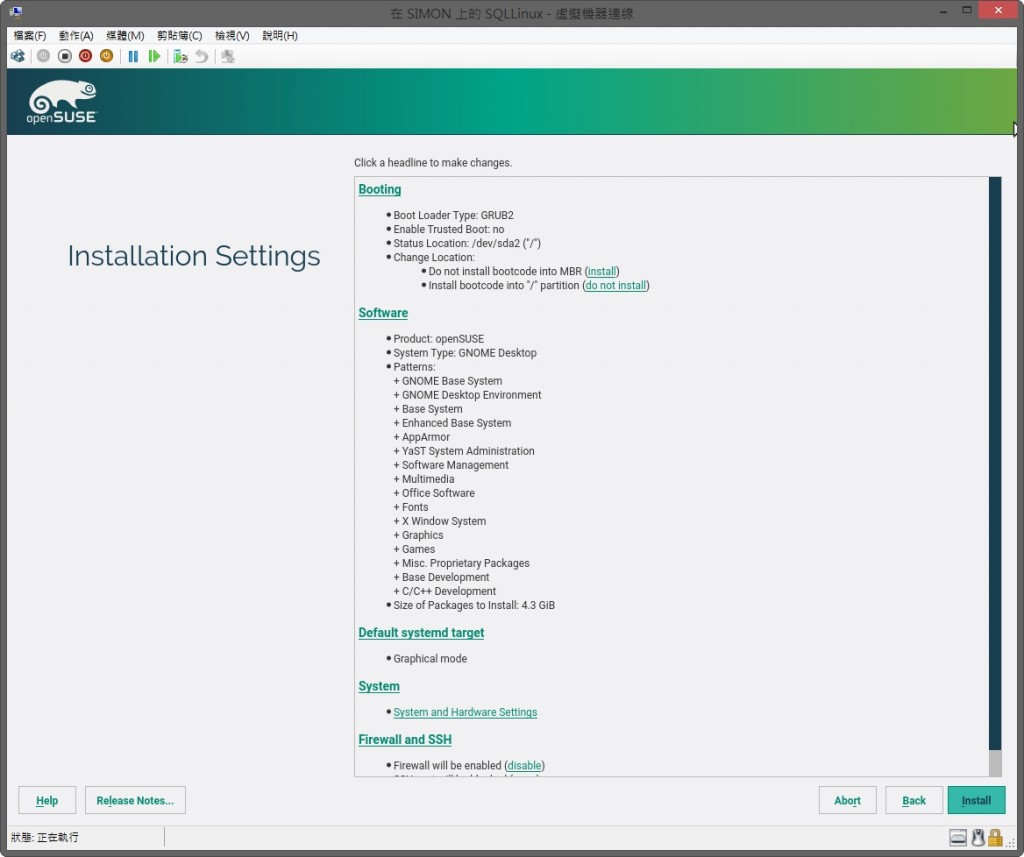Image resolution: width=1024 pixels, height=857 pixels.
Task: Click '+ Enhanced Base System' pattern
Action: click(453, 423)
